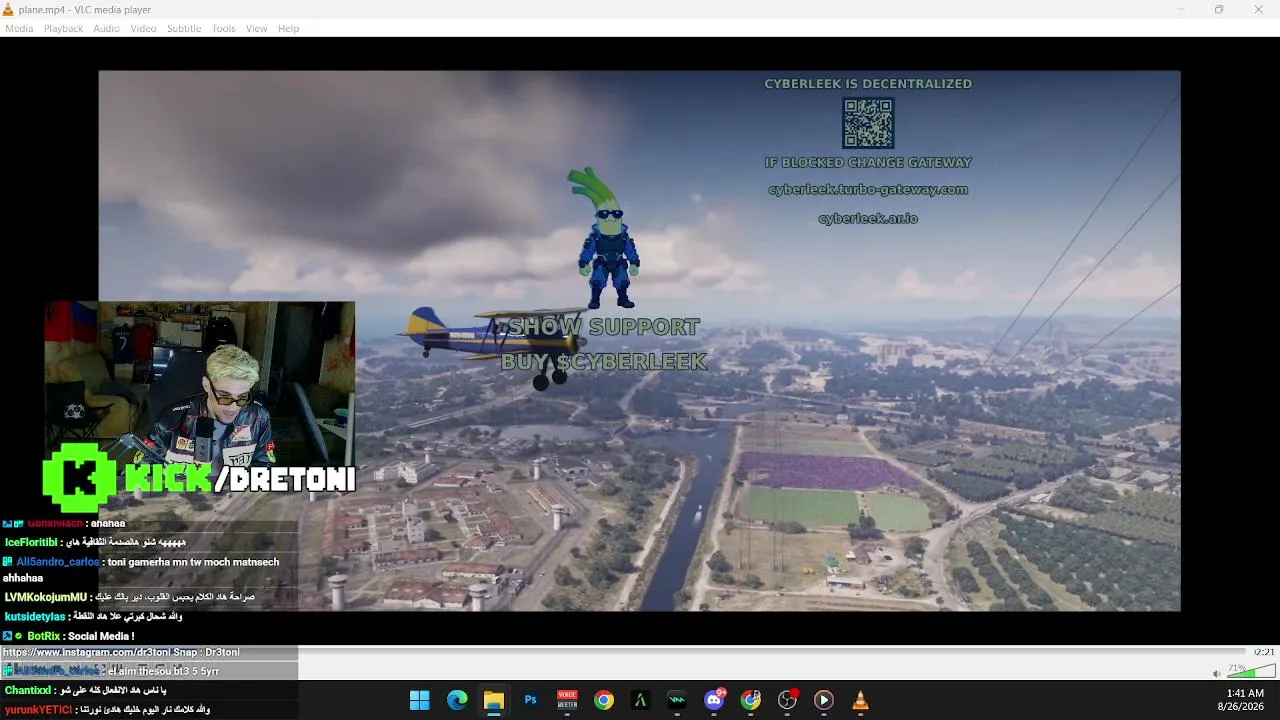Viewport: 1280px width, 720px height.
Task: Open the Video menu
Action: pos(143,28)
